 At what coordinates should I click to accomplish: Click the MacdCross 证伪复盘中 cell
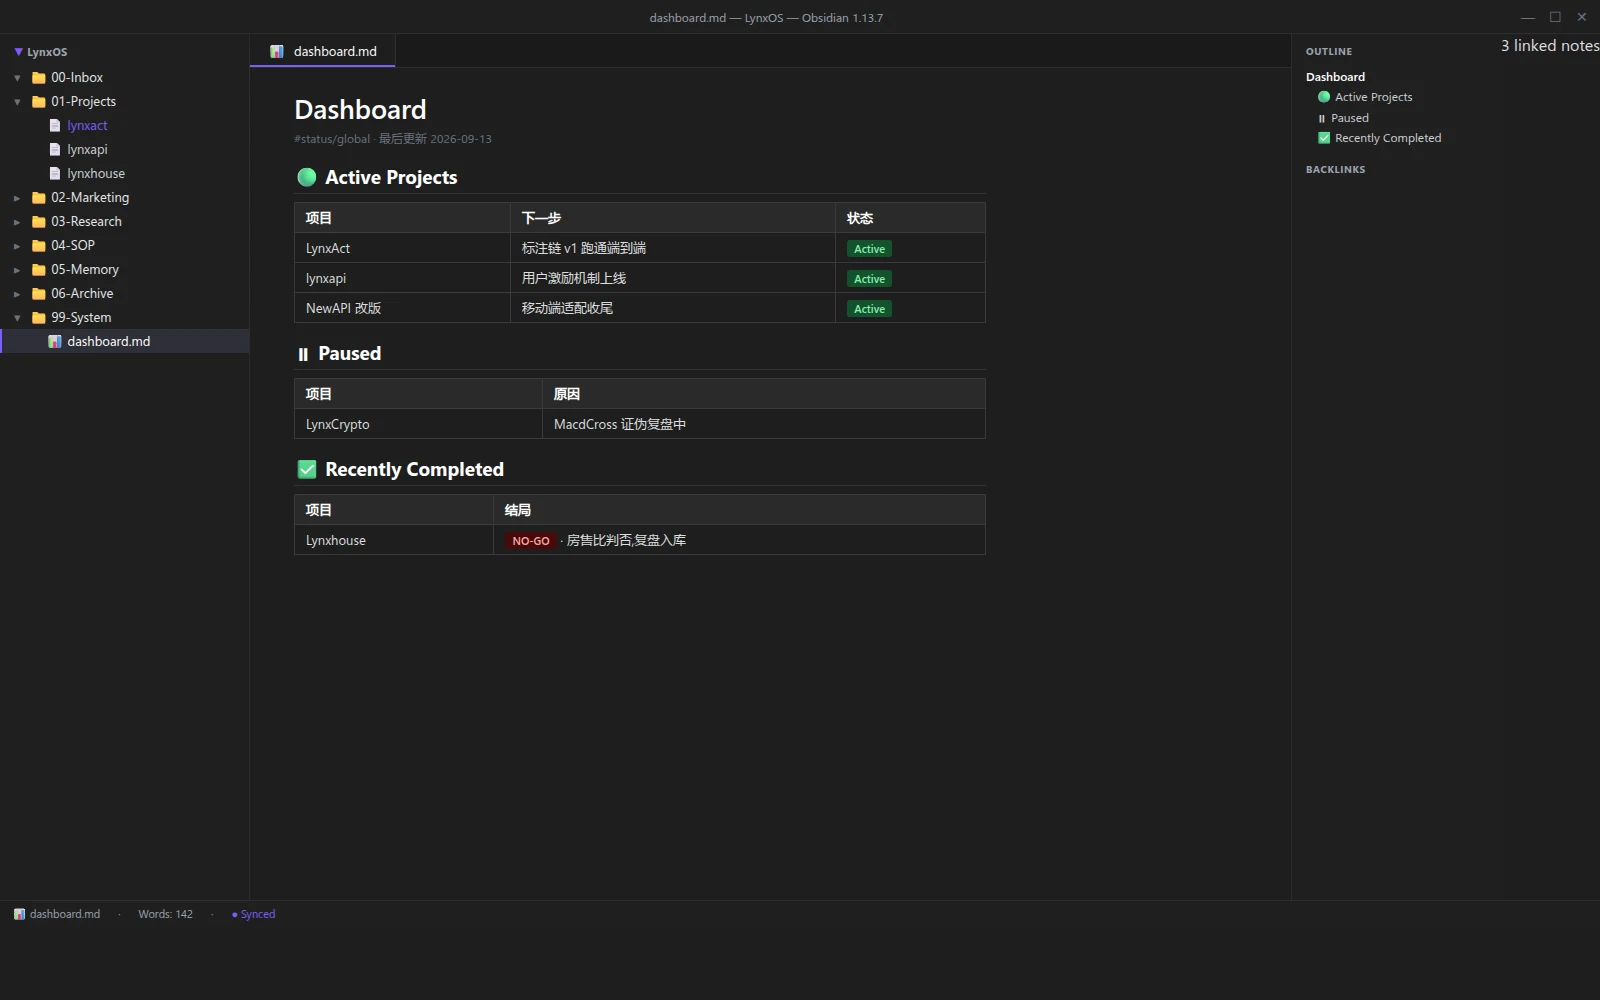point(764,424)
